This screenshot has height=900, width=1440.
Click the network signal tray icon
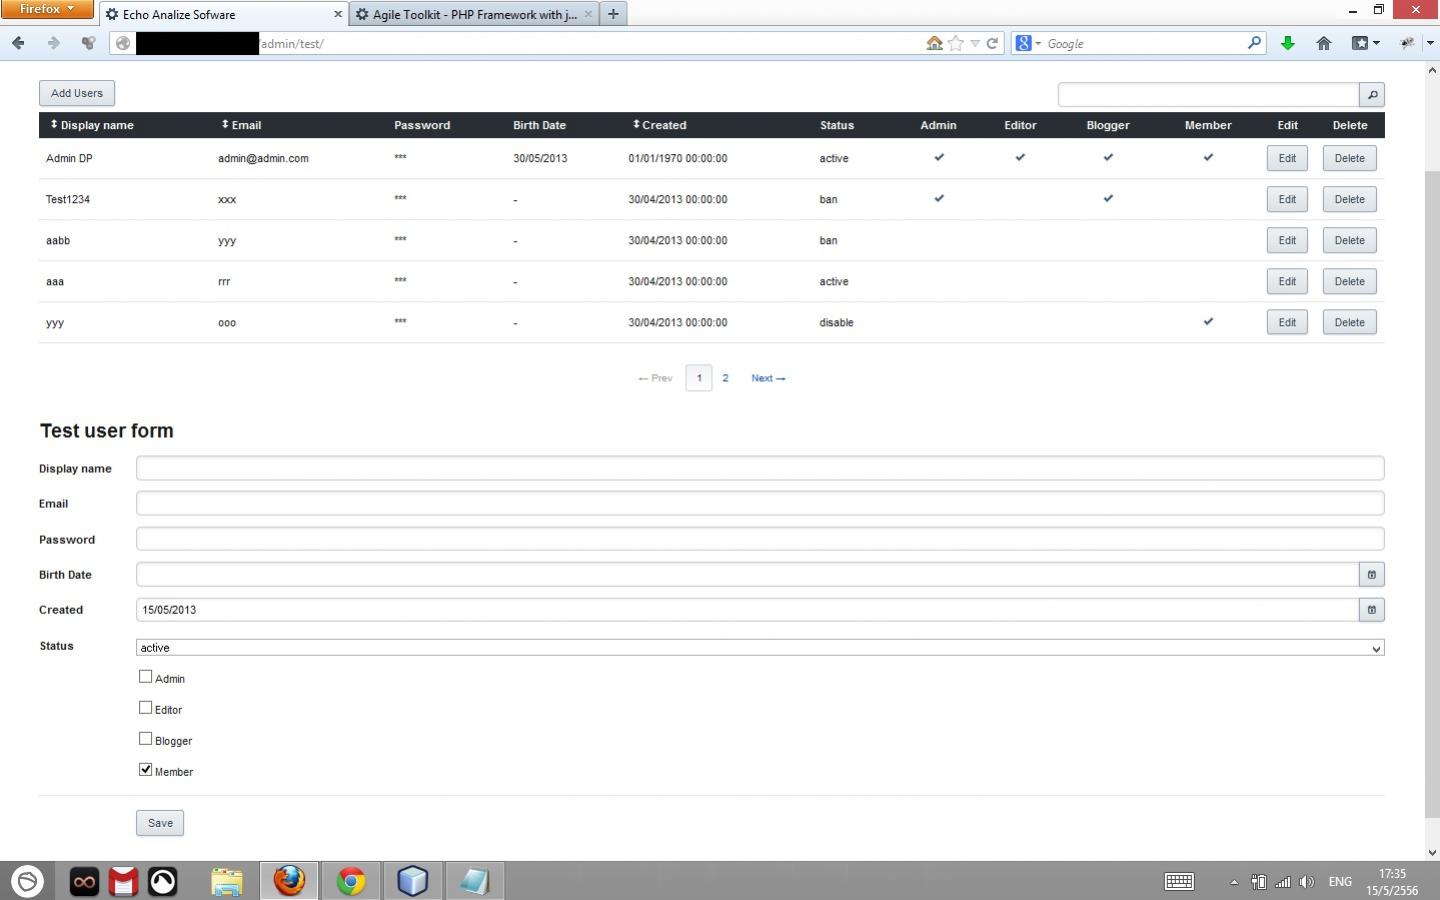pyautogui.click(x=1282, y=882)
